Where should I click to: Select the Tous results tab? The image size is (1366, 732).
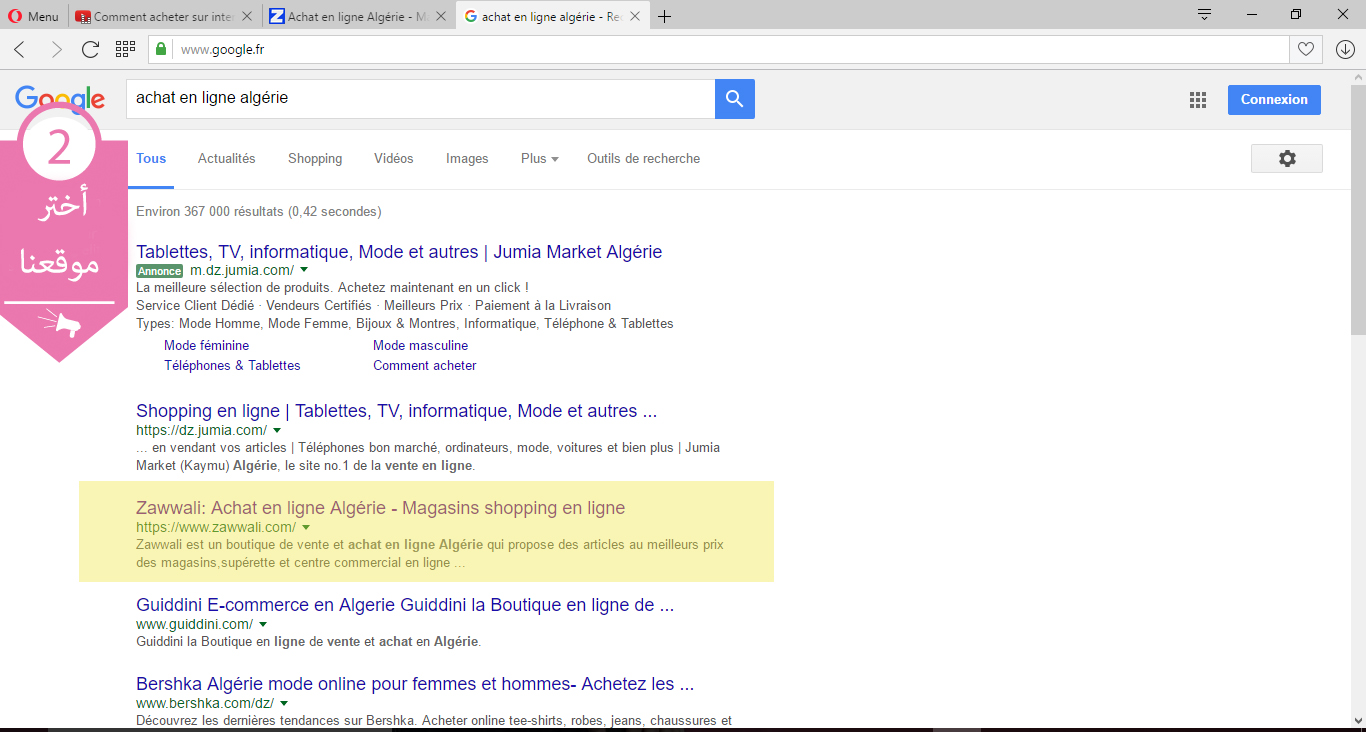[x=151, y=159]
